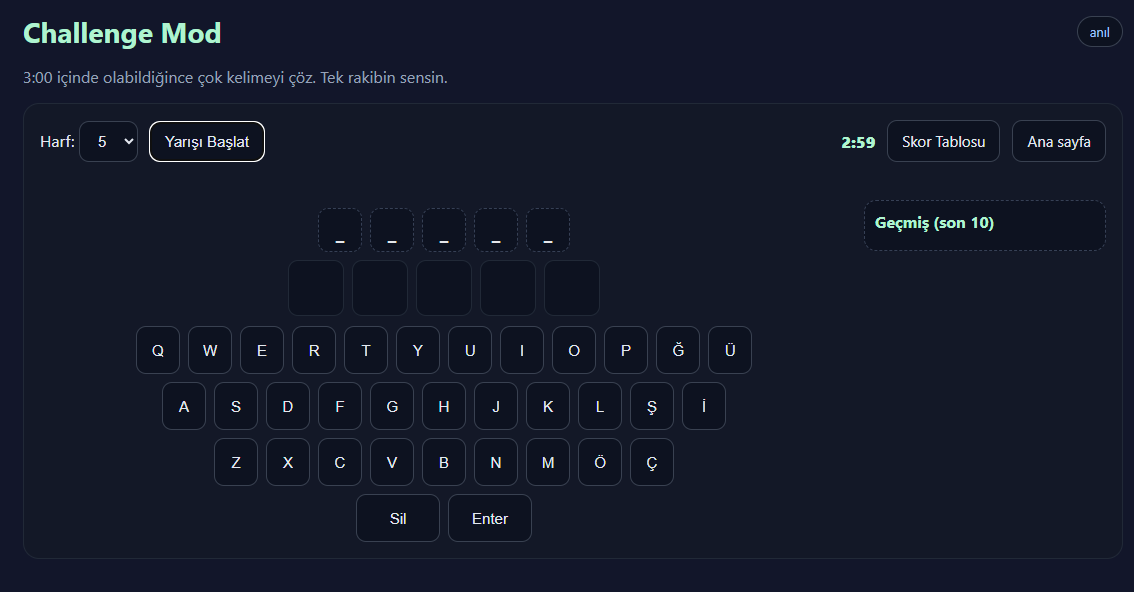Tap the Z key on keyboard
Image resolution: width=1134 pixels, height=592 pixels.
(x=236, y=463)
